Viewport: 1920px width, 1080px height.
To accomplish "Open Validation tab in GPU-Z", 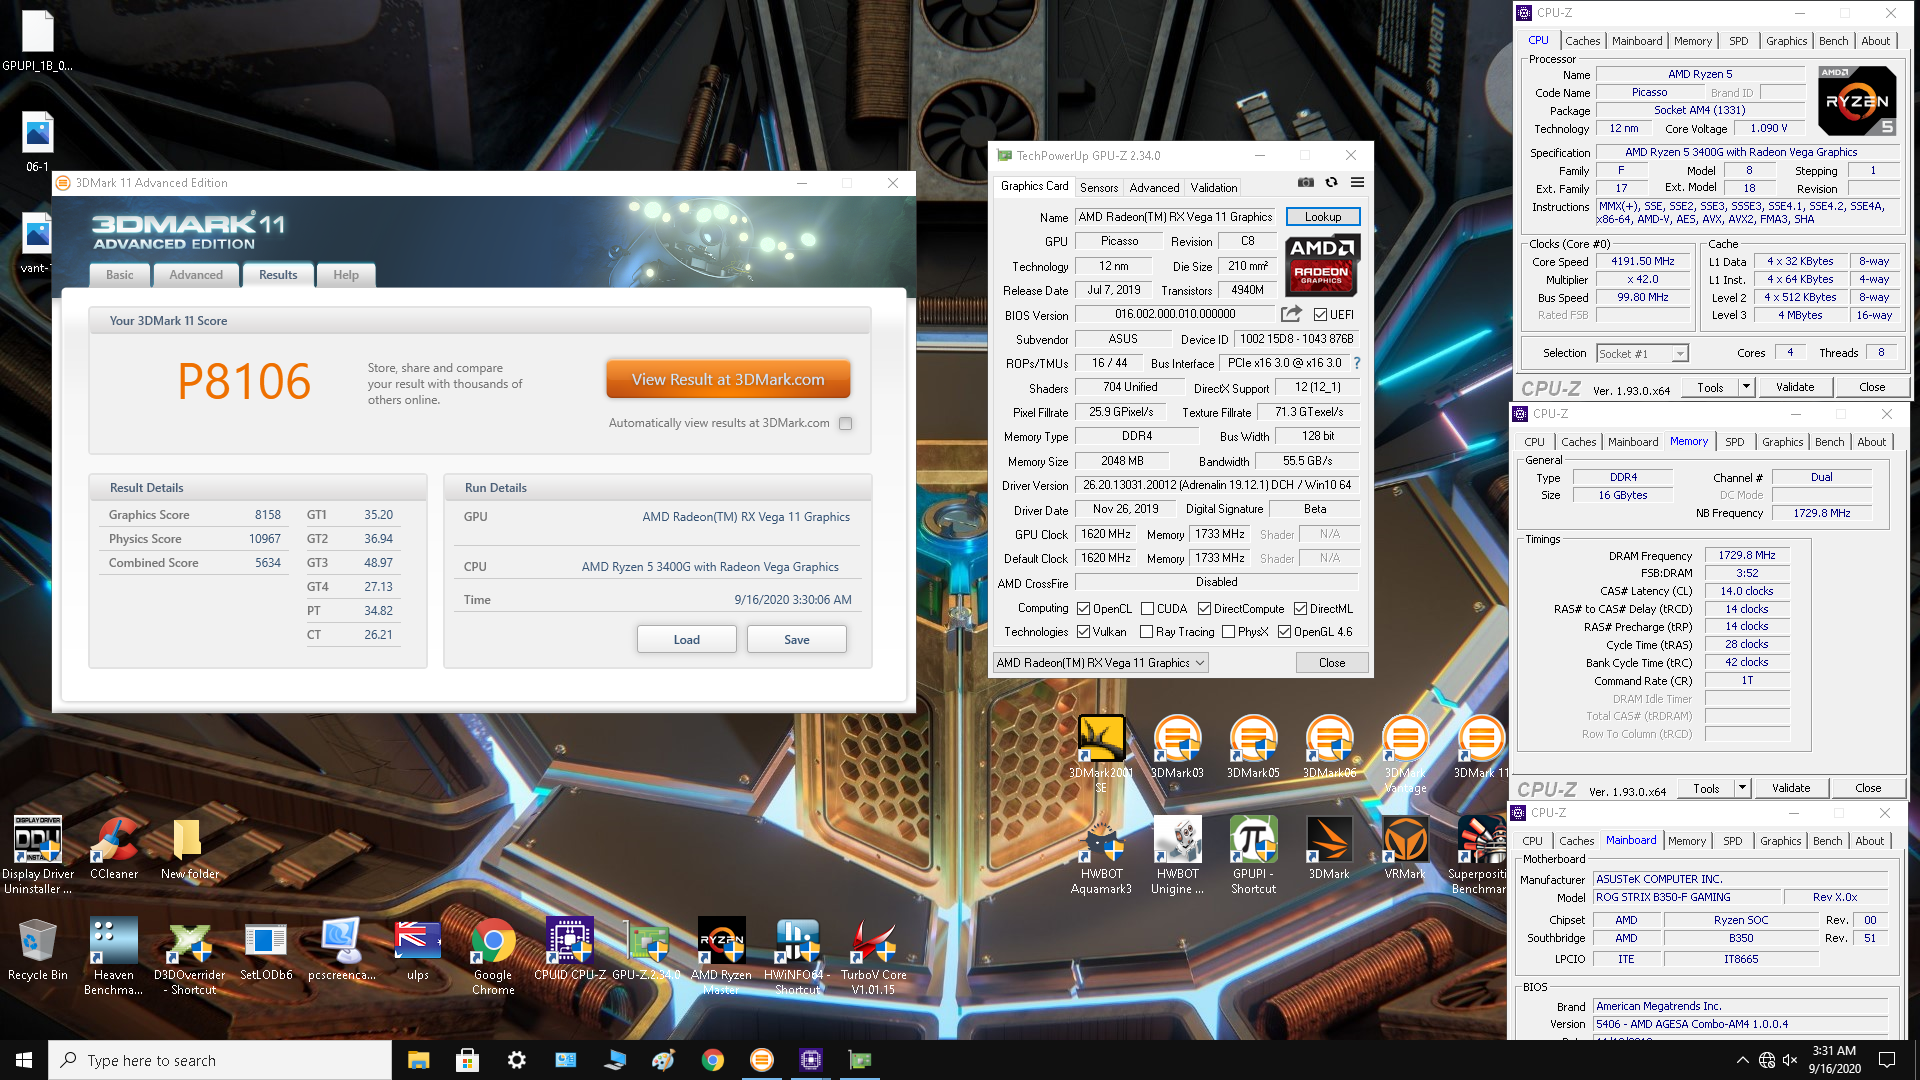I will 1214,187.
